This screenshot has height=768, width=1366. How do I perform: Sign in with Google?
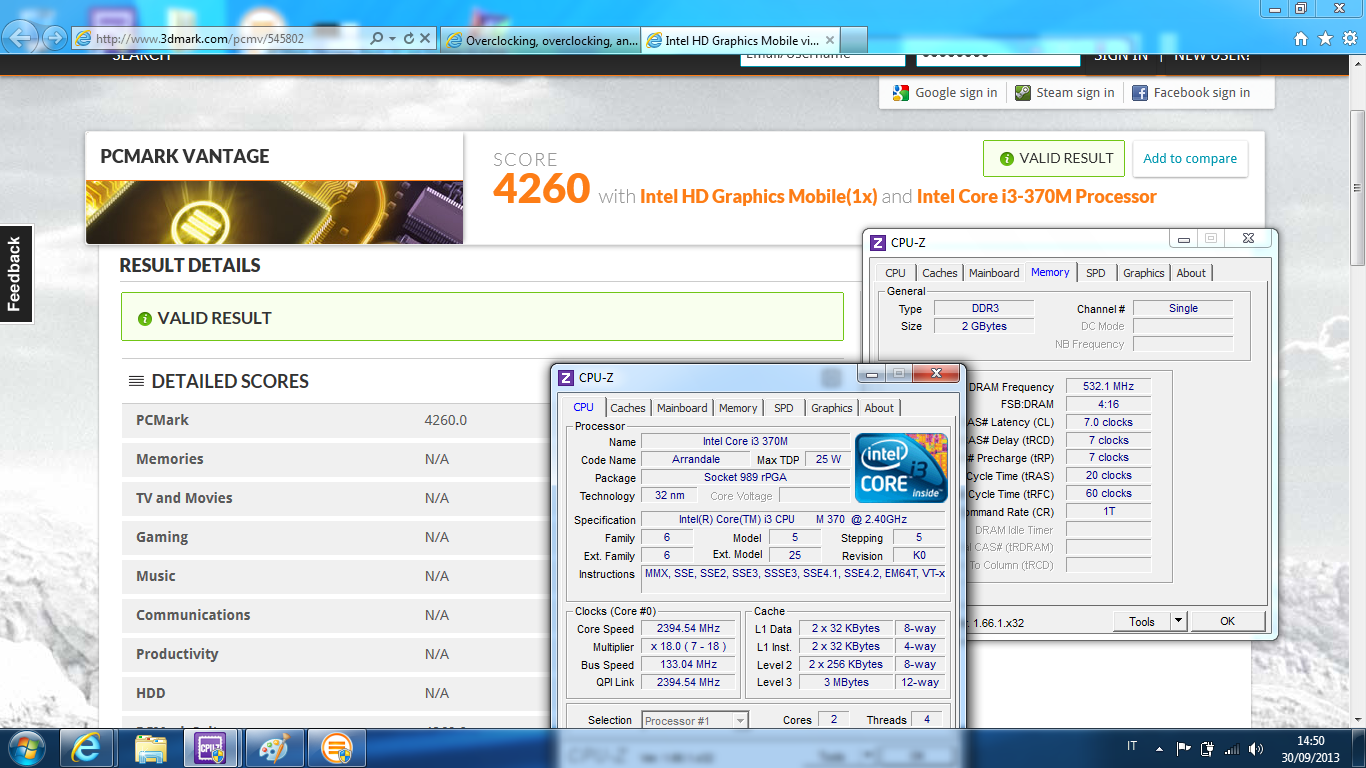945,93
